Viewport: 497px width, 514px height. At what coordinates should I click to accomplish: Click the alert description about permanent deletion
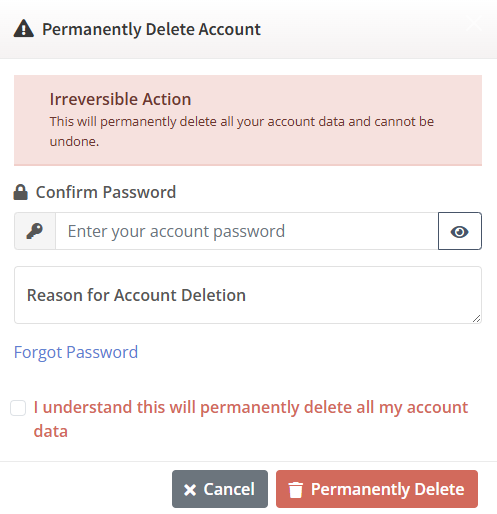pyautogui.click(x=242, y=131)
